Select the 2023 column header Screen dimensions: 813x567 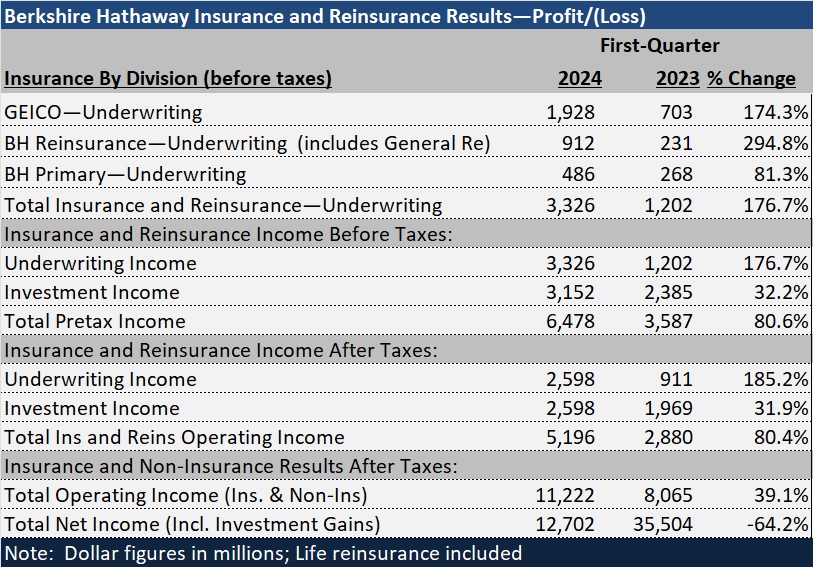click(x=675, y=78)
